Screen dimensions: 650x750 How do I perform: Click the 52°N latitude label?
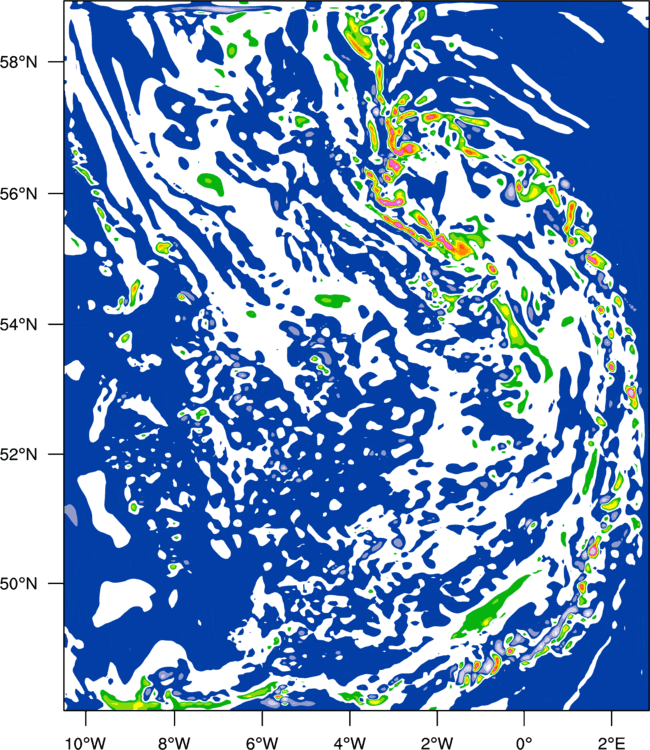19,454
